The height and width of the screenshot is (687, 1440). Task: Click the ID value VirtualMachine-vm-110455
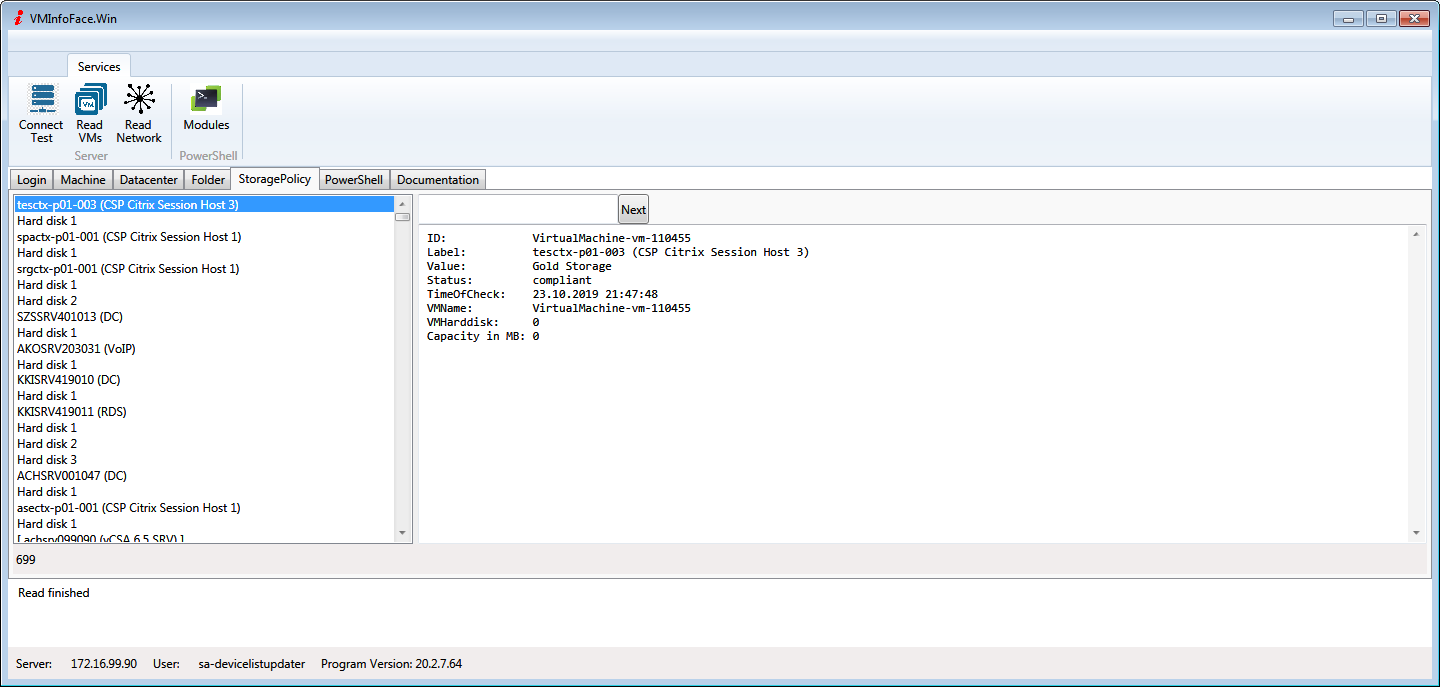(x=611, y=238)
